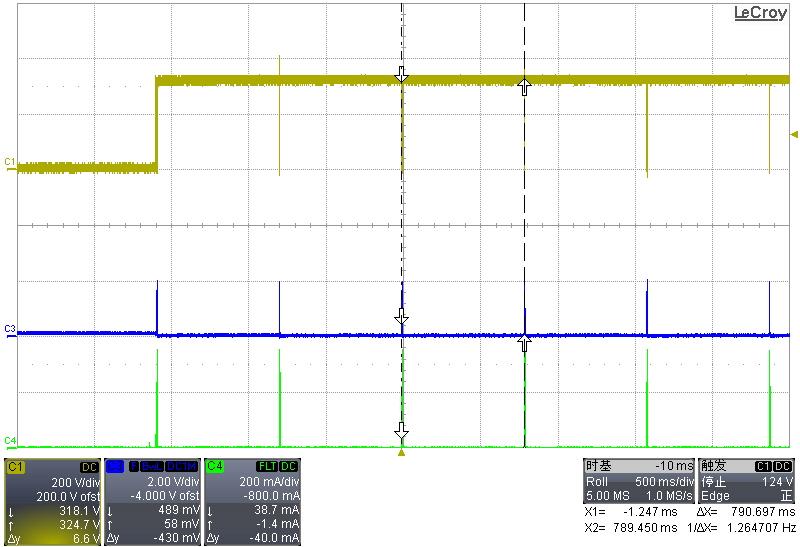
Task: Click the C1 source badge in trigger box
Action: [763, 466]
